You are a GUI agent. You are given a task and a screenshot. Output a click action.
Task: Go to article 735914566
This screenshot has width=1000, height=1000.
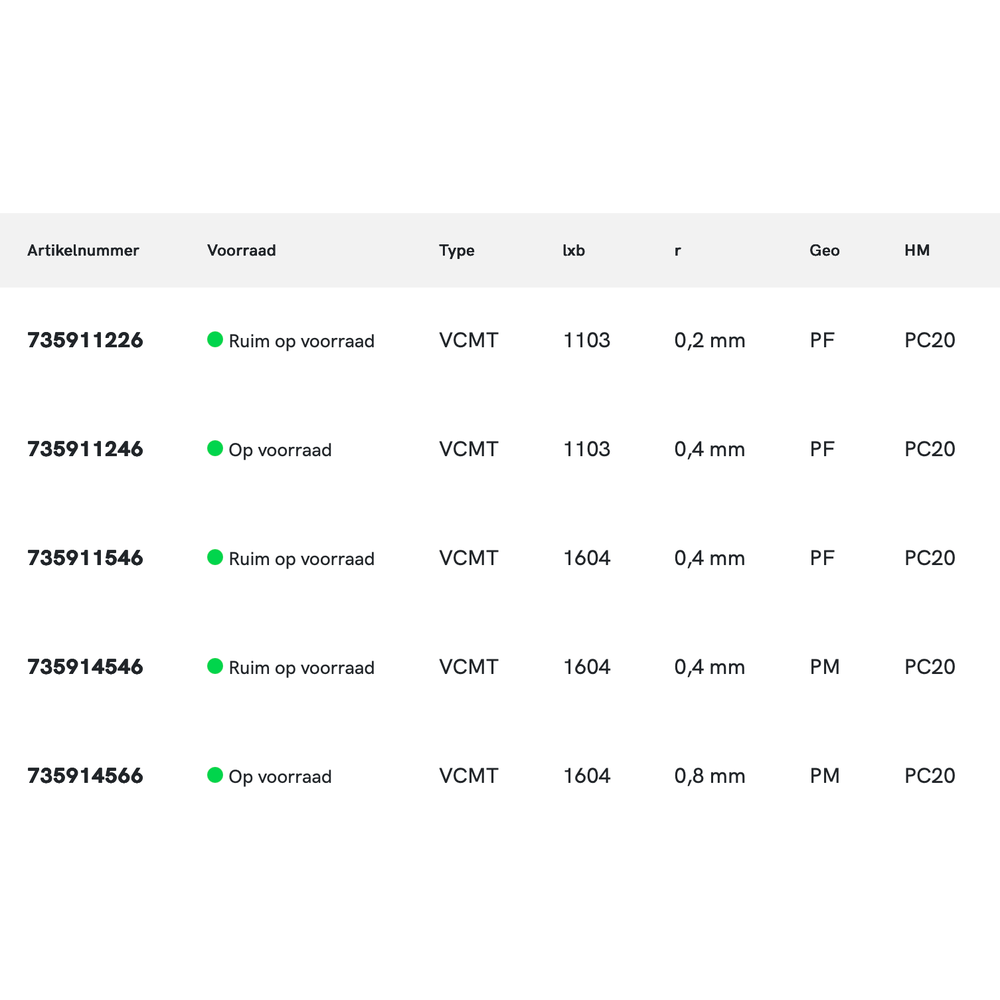click(85, 776)
